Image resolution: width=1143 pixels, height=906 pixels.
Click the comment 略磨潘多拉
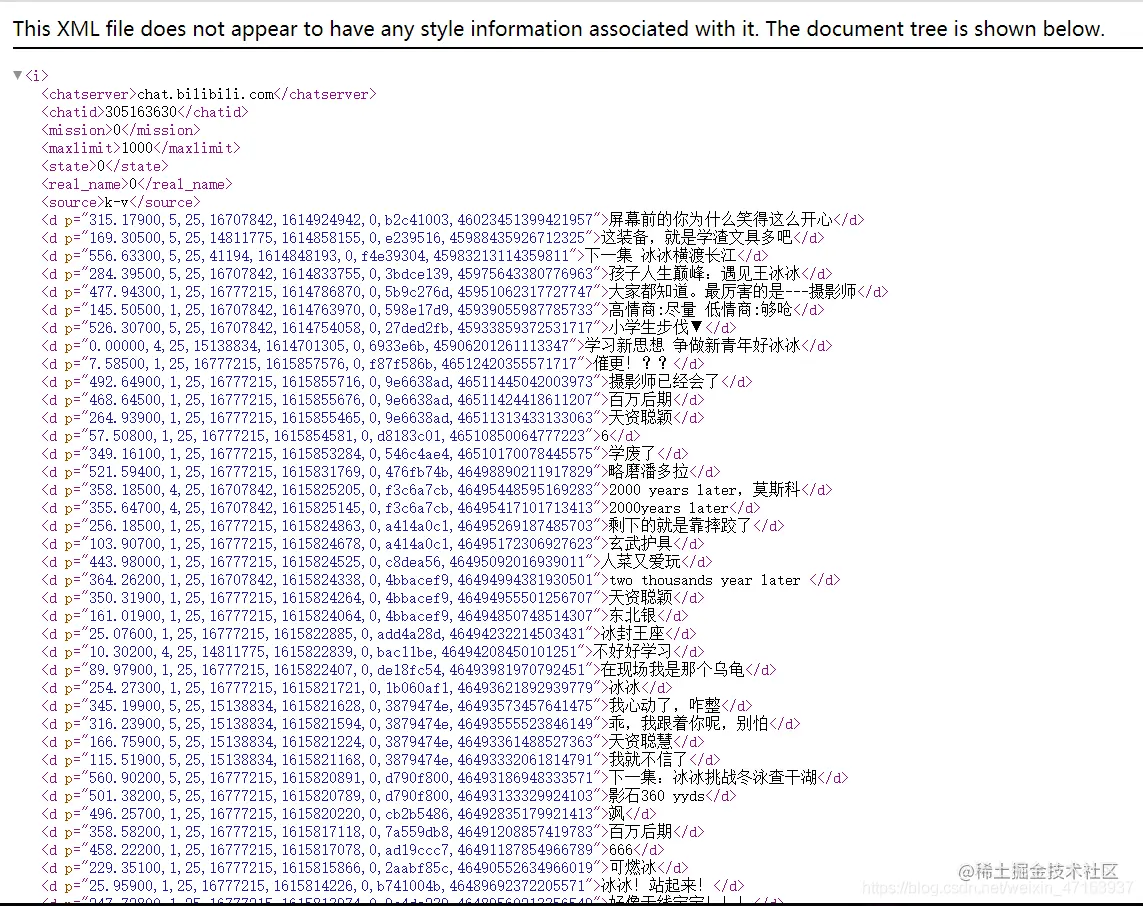tap(649, 472)
